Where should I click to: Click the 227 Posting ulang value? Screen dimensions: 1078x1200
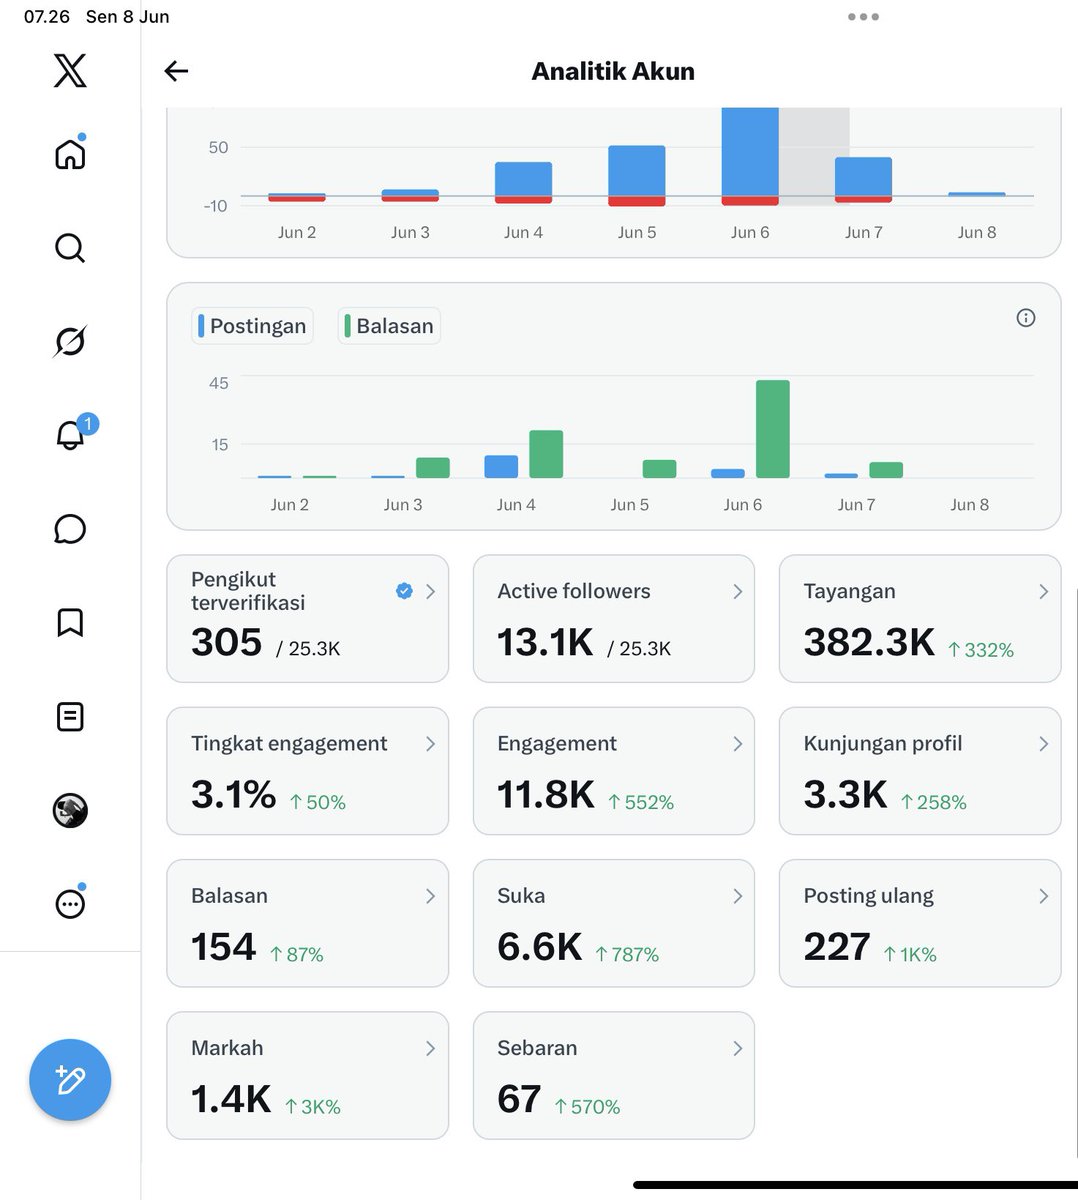(x=837, y=947)
